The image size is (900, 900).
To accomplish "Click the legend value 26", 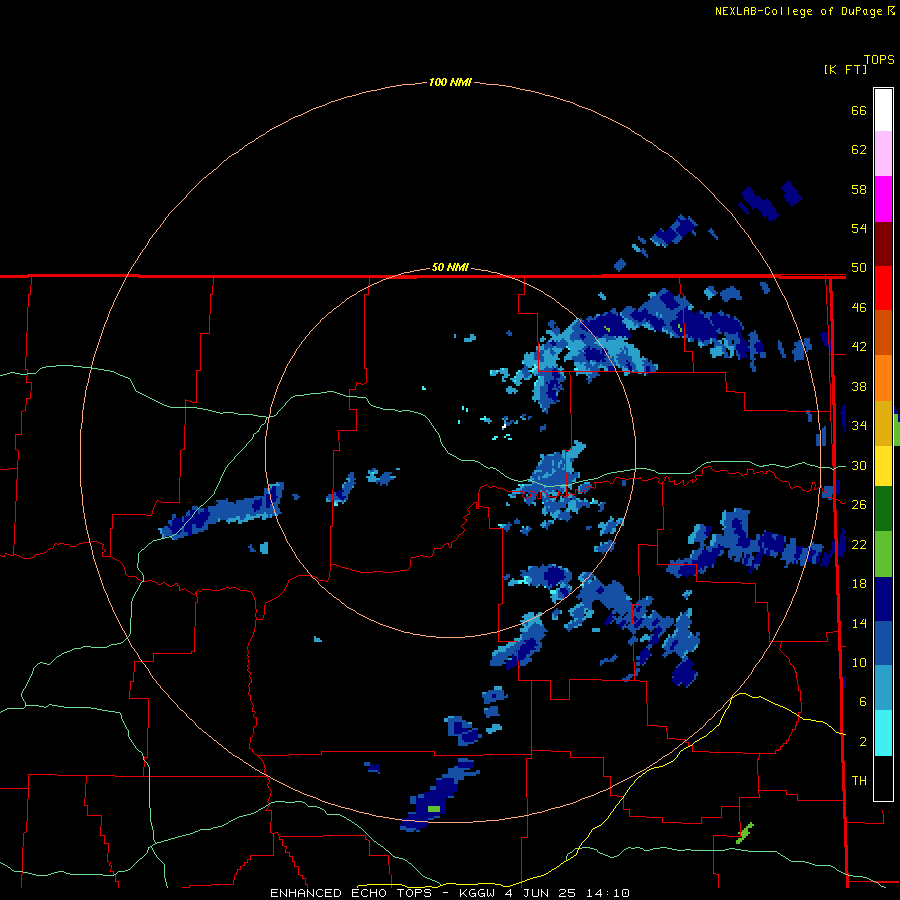I will click(859, 505).
